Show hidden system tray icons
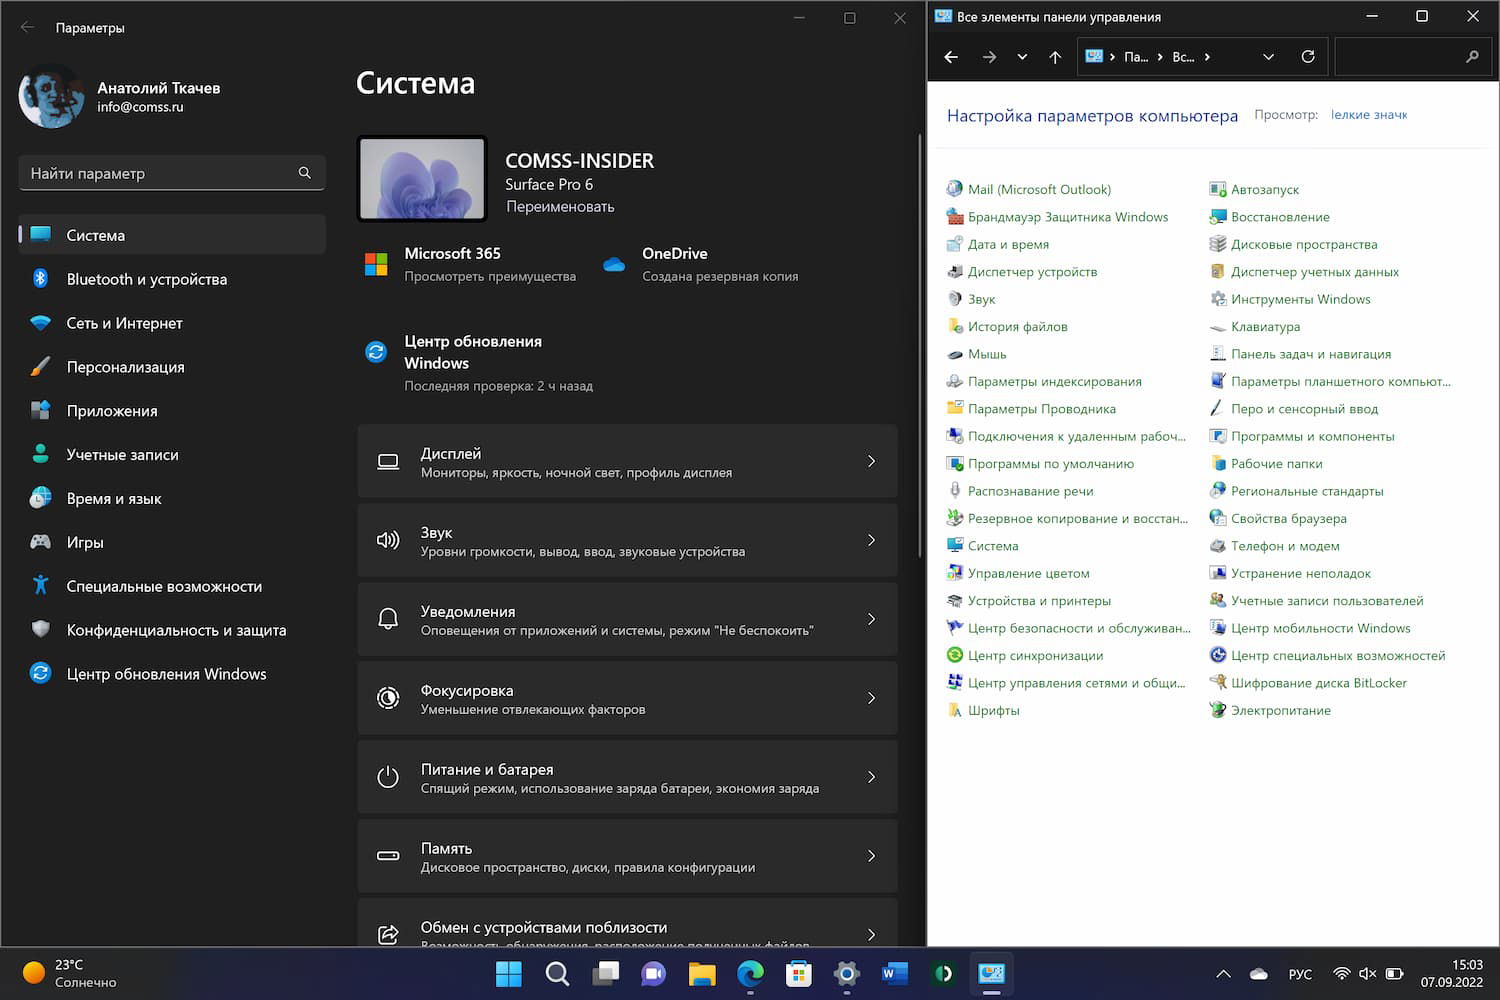This screenshot has height=1000, width=1500. 1223,973
